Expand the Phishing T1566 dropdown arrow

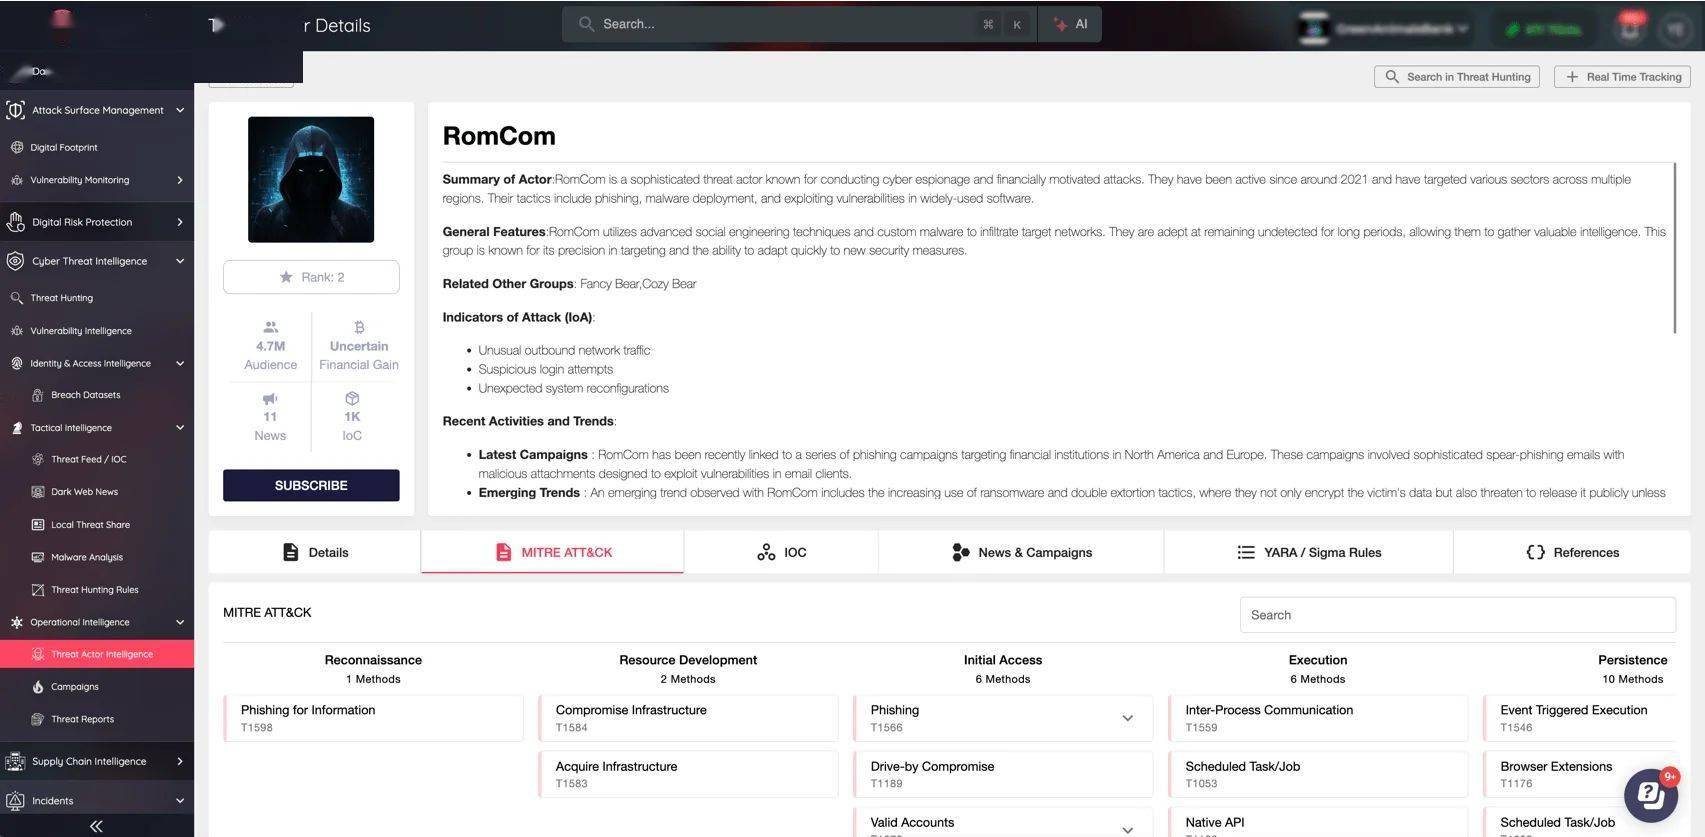point(1127,718)
